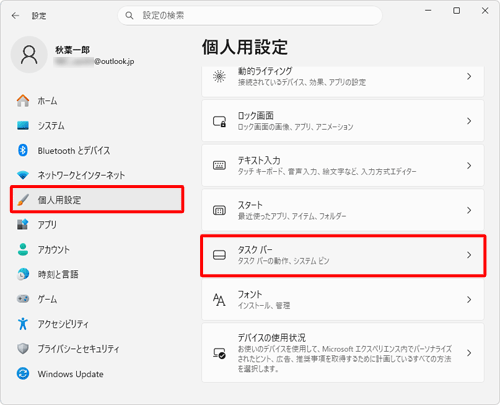This screenshot has height=405, width=500.
Task: Click the デバイスの使用状況 icon
Action: tap(219, 353)
